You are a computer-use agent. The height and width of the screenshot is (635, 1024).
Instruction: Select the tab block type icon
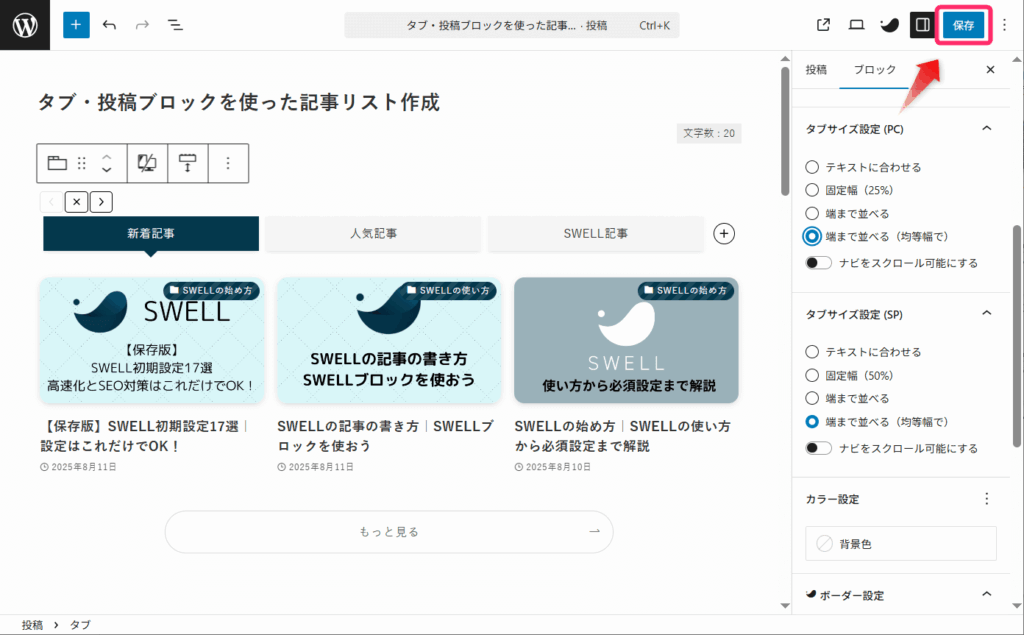click(57, 163)
